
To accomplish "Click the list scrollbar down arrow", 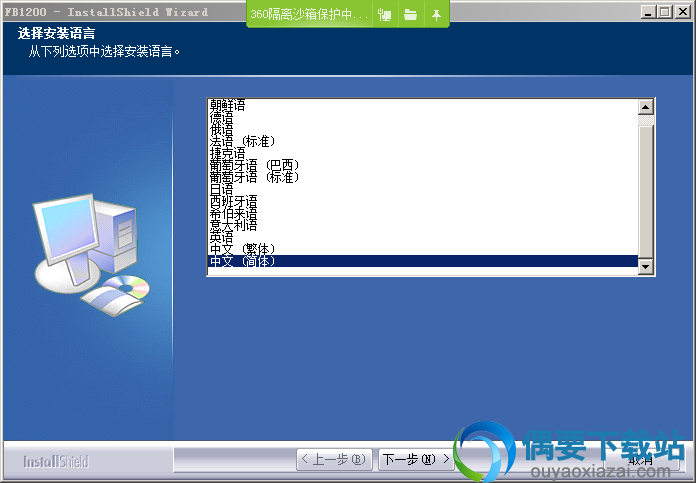I will pos(645,267).
